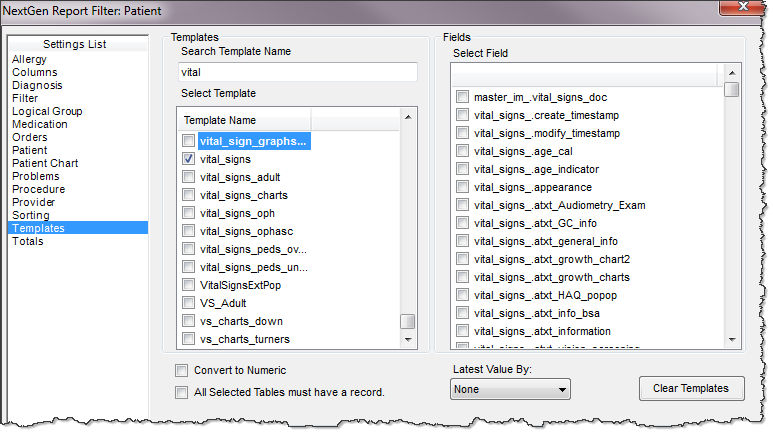Screen dimensions: 773x433
Task: Select Medication in the Settings List
Action: click(39, 124)
